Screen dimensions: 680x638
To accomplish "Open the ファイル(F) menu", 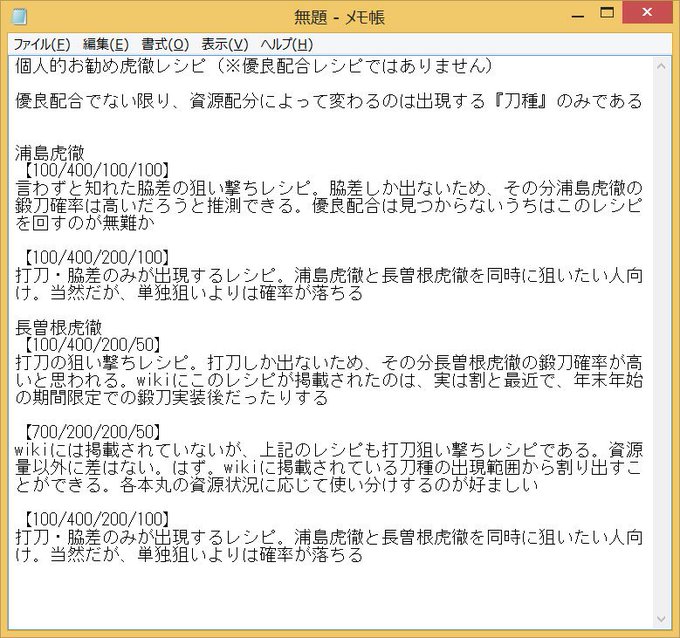I will click(x=42, y=45).
